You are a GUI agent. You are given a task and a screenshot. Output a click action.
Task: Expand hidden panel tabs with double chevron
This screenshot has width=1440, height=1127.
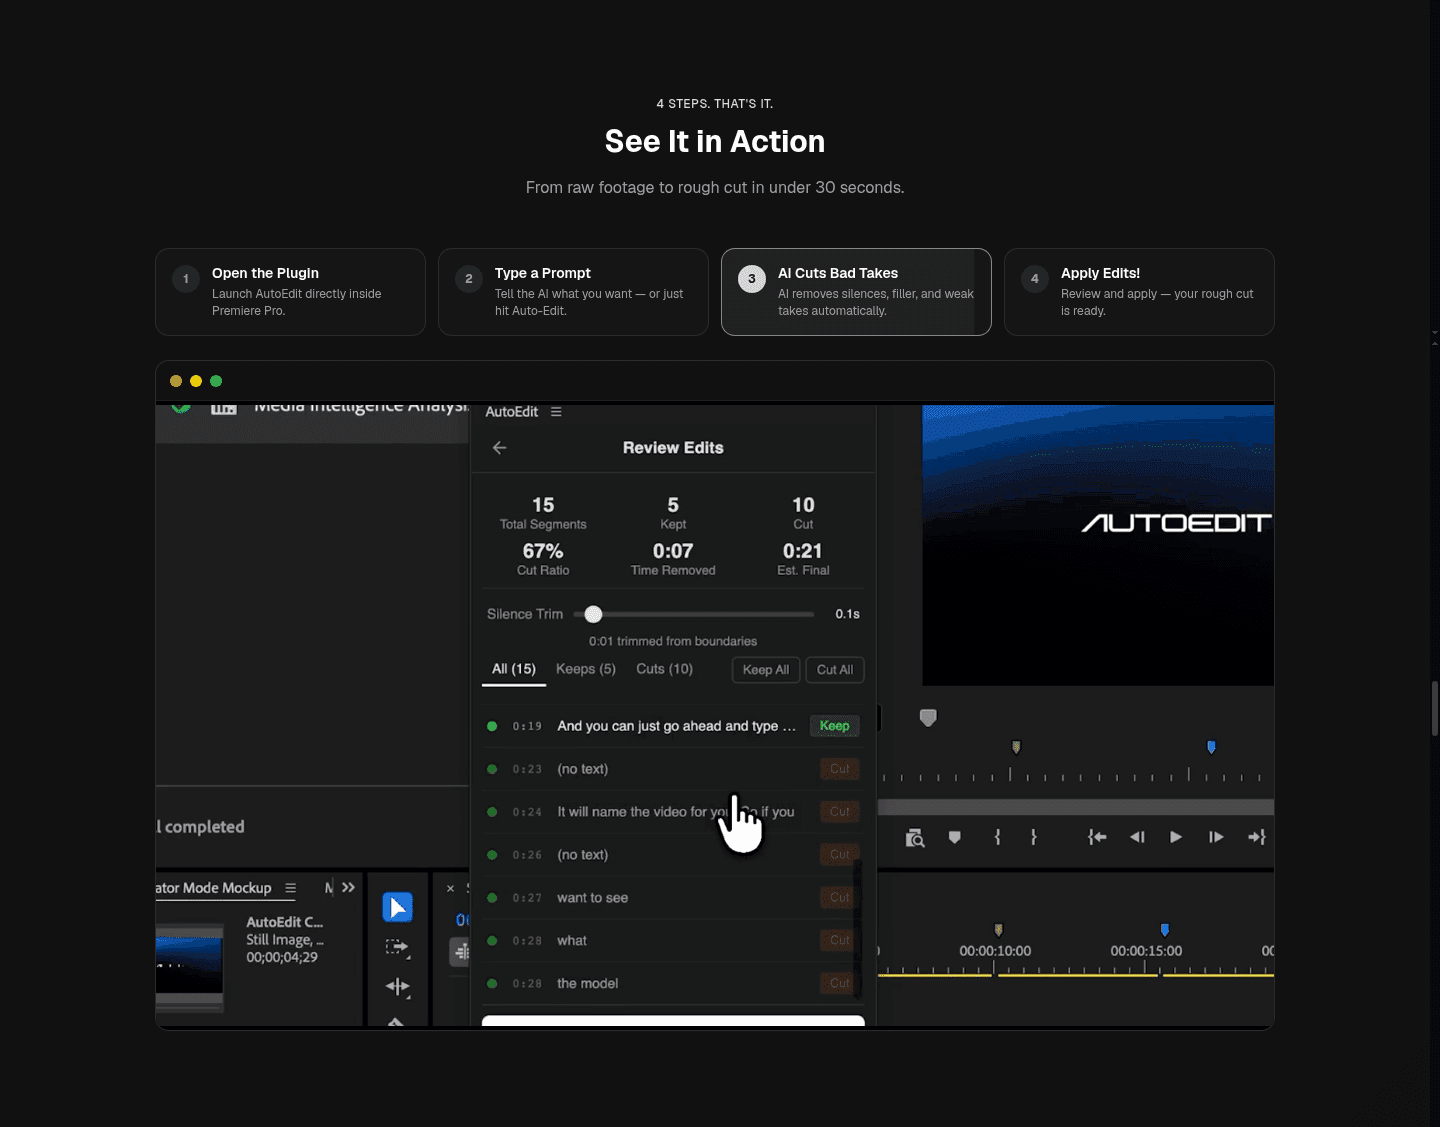point(348,888)
